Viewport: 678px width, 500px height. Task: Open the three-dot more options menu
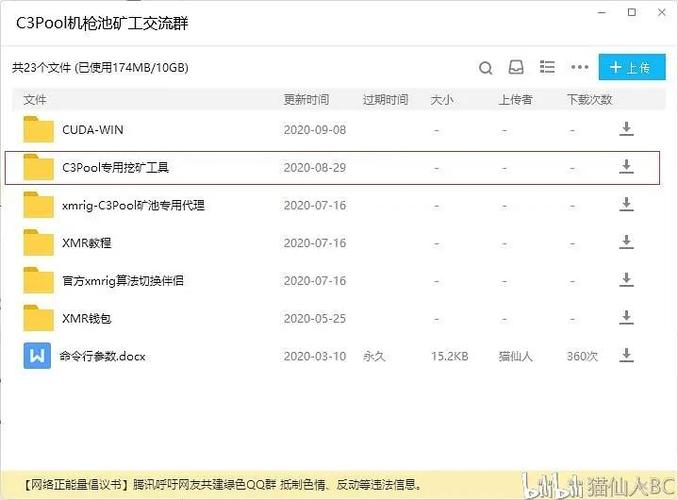[x=579, y=67]
